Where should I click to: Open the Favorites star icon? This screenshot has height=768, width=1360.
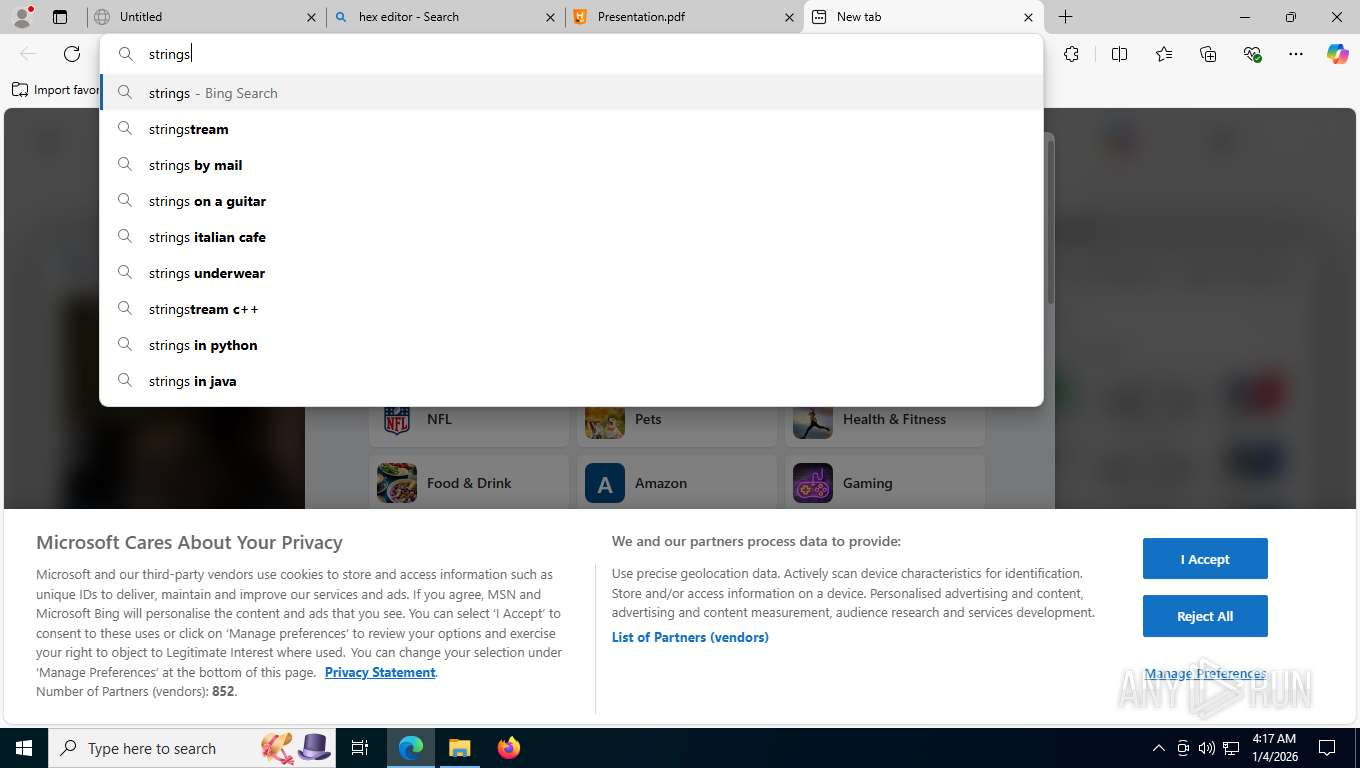pos(1164,54)
